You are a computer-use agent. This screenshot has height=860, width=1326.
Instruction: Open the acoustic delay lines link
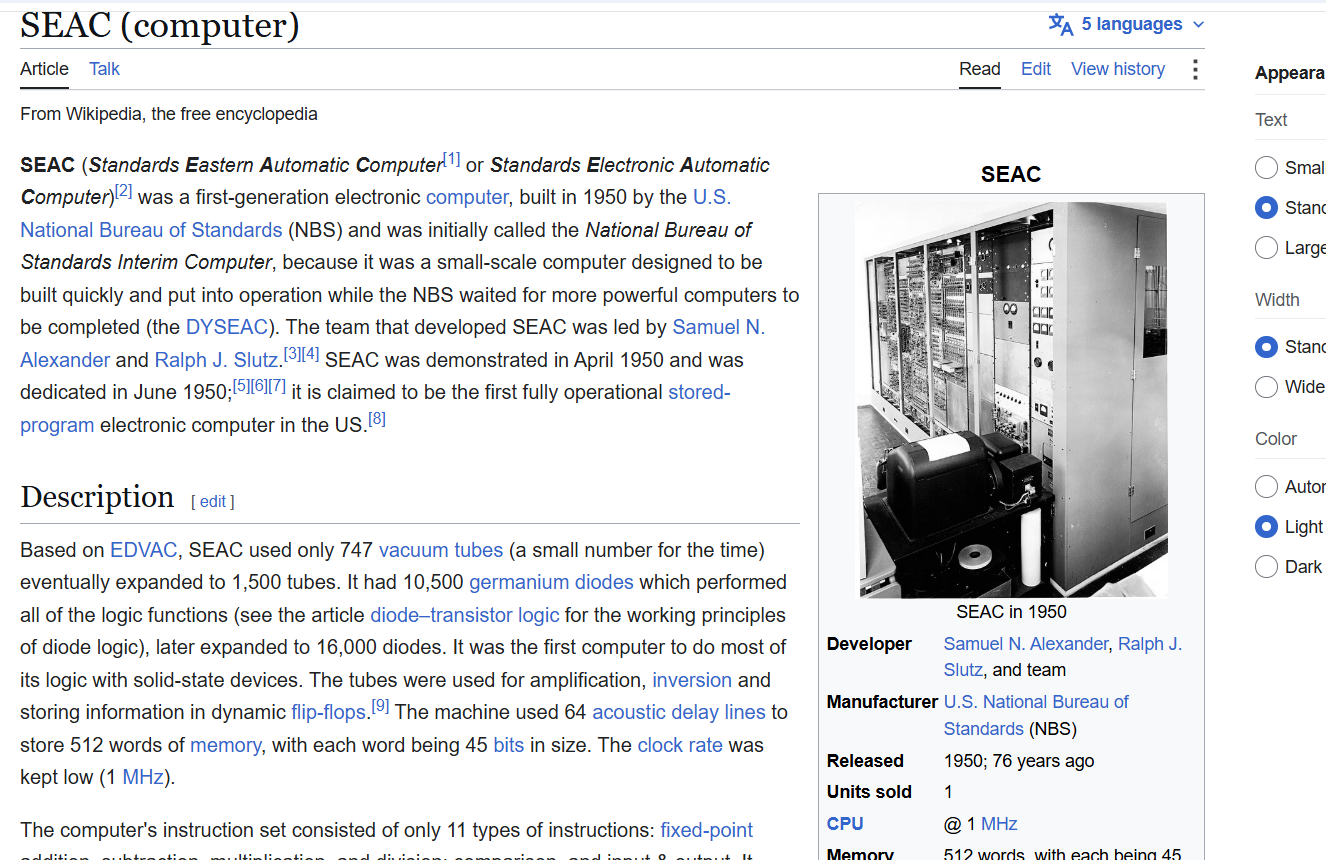coord(679,712)
